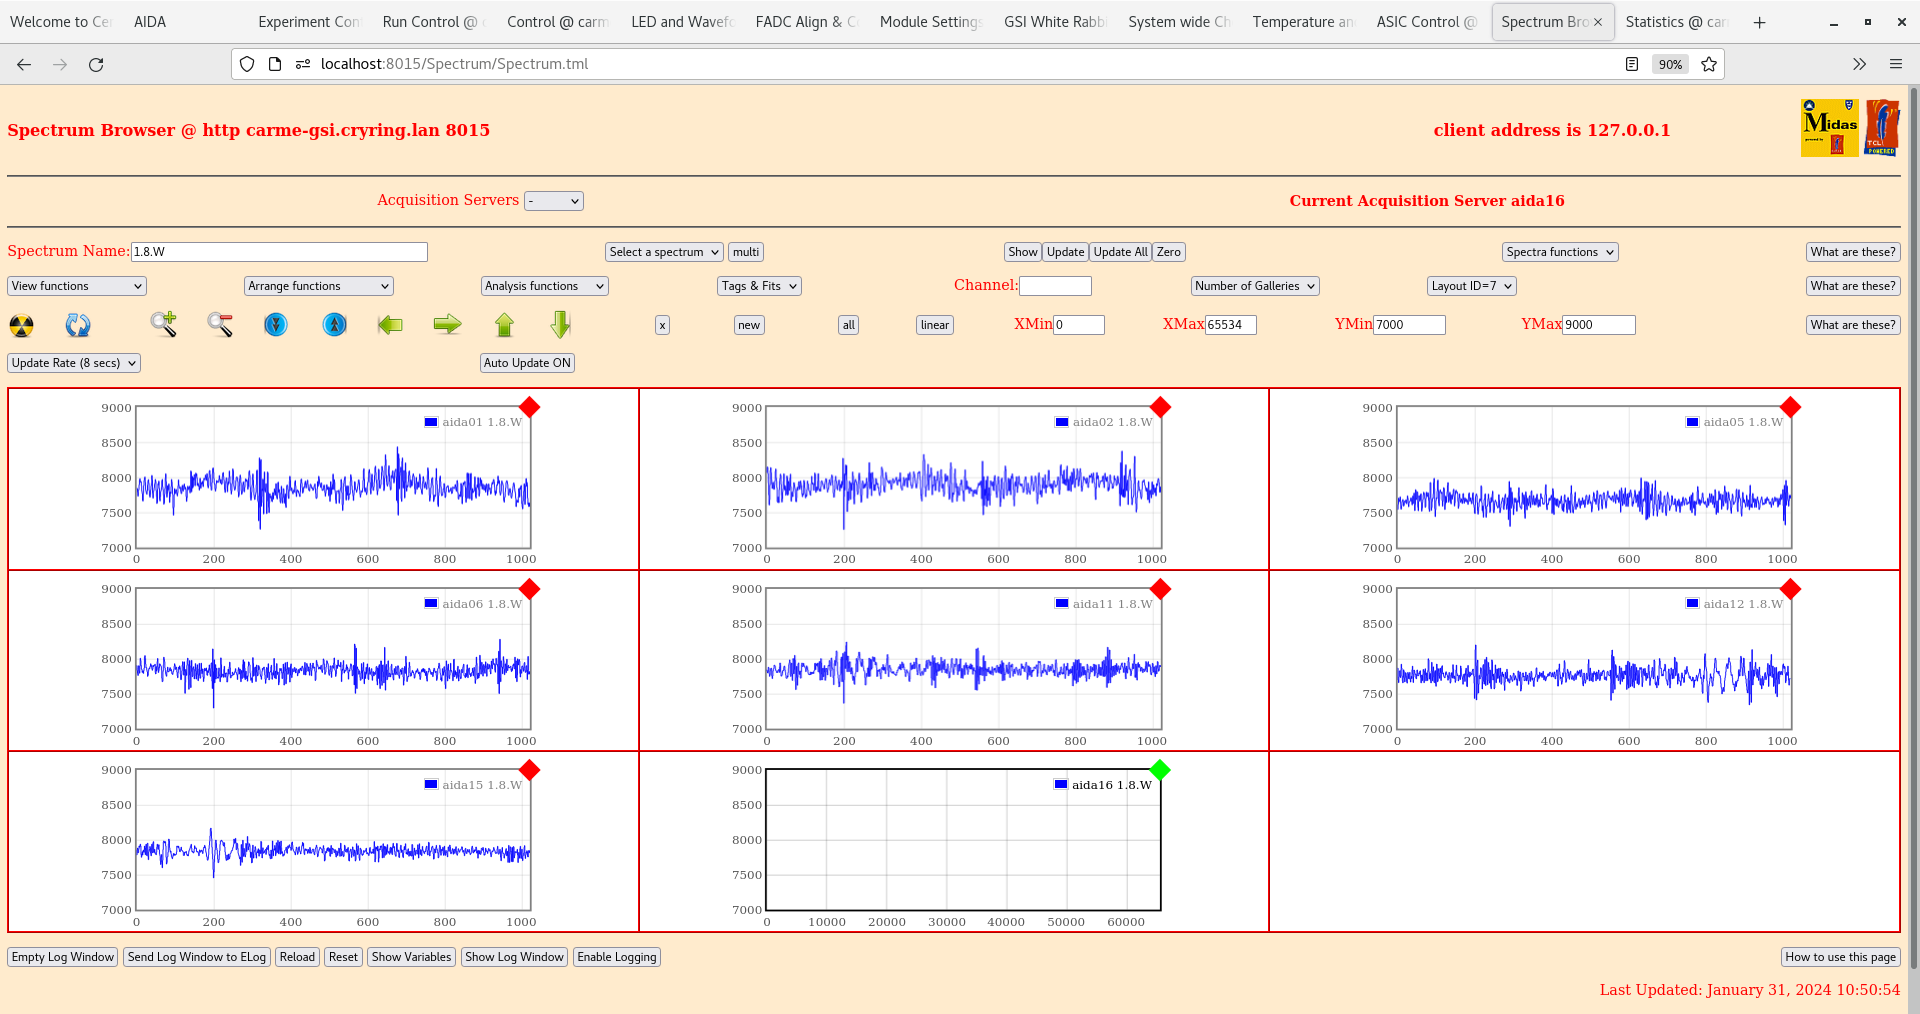Click the blue refresh arrows icon

[x=78, y=325]
